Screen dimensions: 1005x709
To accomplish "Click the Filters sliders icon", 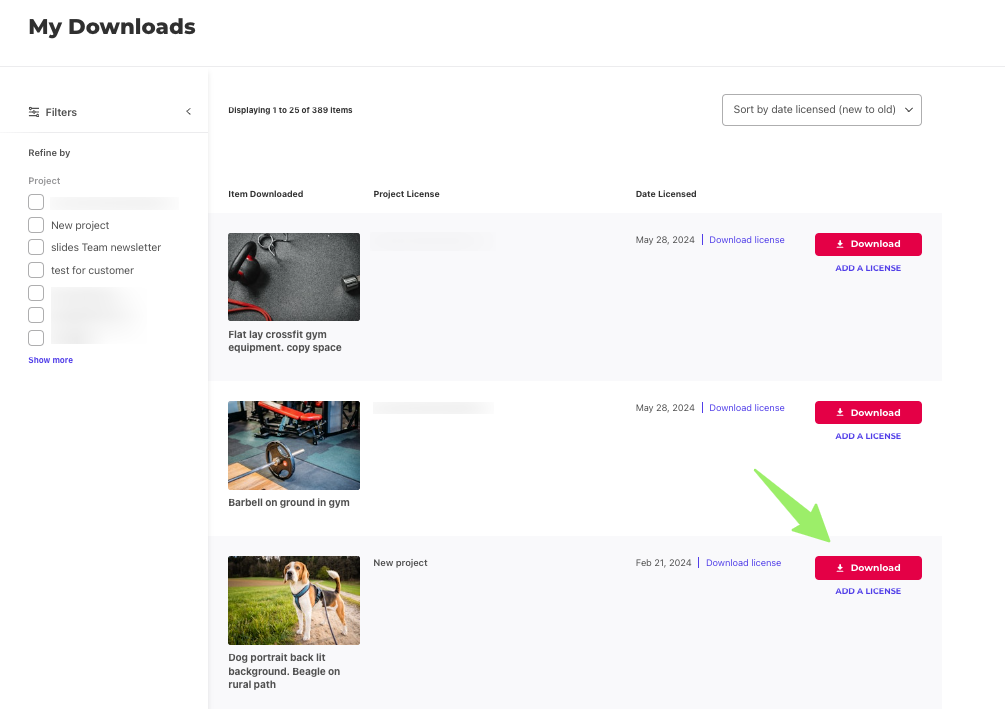I will (32, 112).
